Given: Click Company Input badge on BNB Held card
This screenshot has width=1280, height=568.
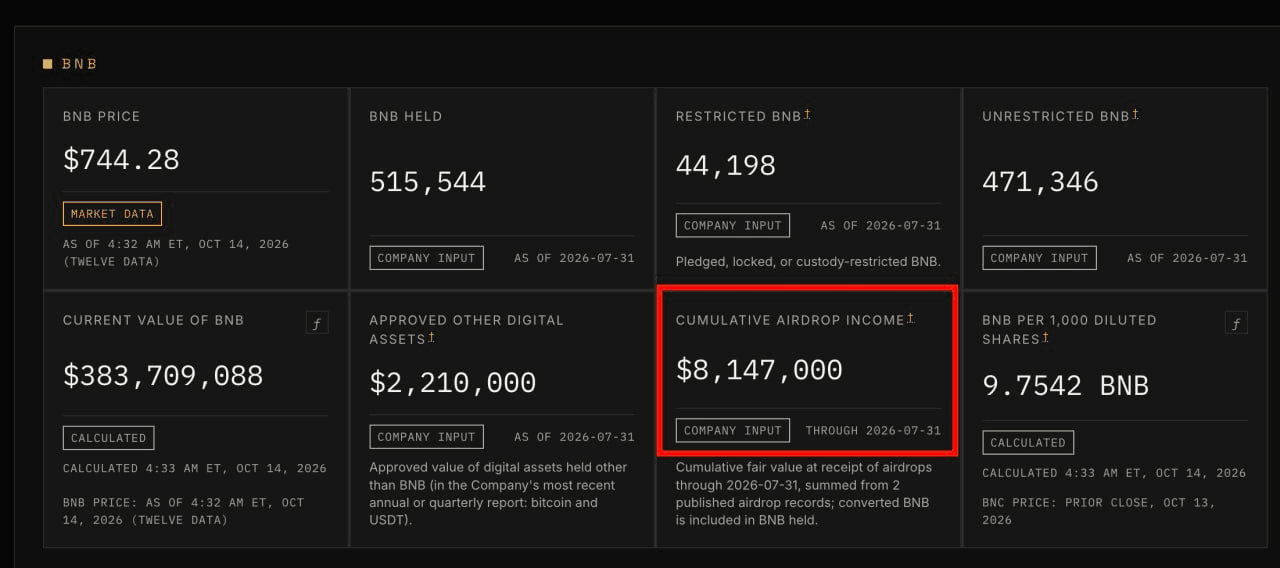Looking at the screenshot, I should 426,258.
